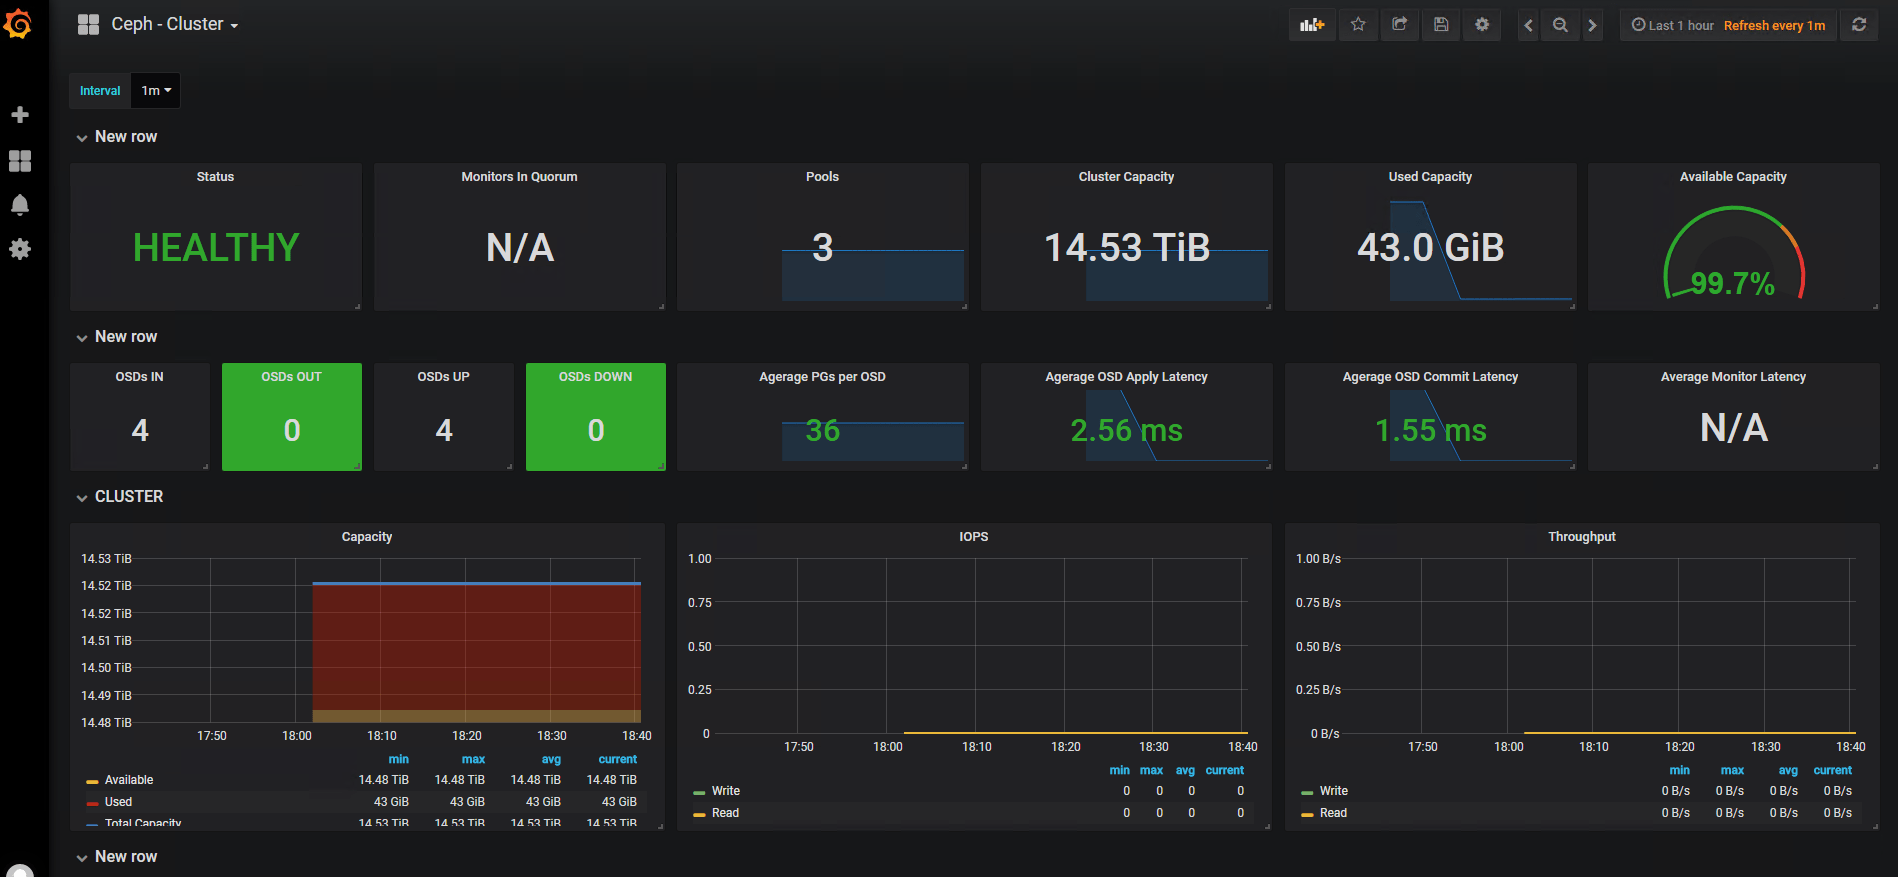The height and width of the screenshot is (877, 1898).
Task: Open the Monitors In Quorum panel title
Action: point(519,177)
